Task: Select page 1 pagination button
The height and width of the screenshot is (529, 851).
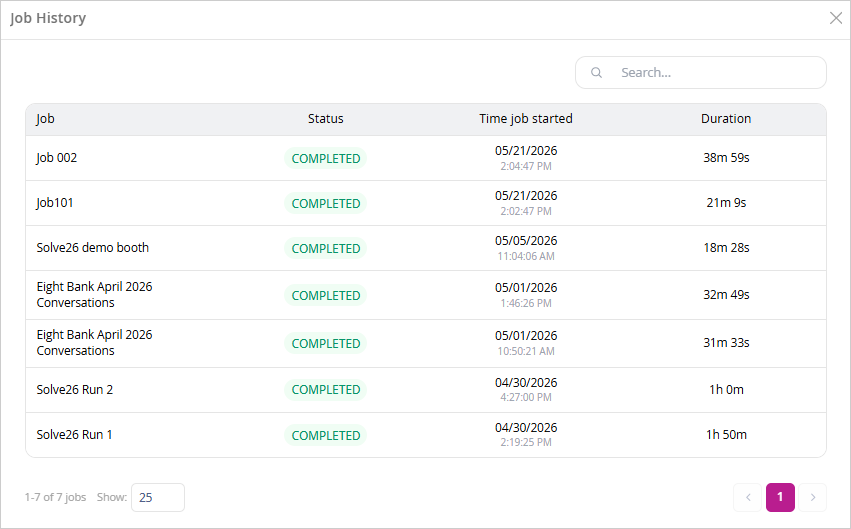Action: point(780,498)
